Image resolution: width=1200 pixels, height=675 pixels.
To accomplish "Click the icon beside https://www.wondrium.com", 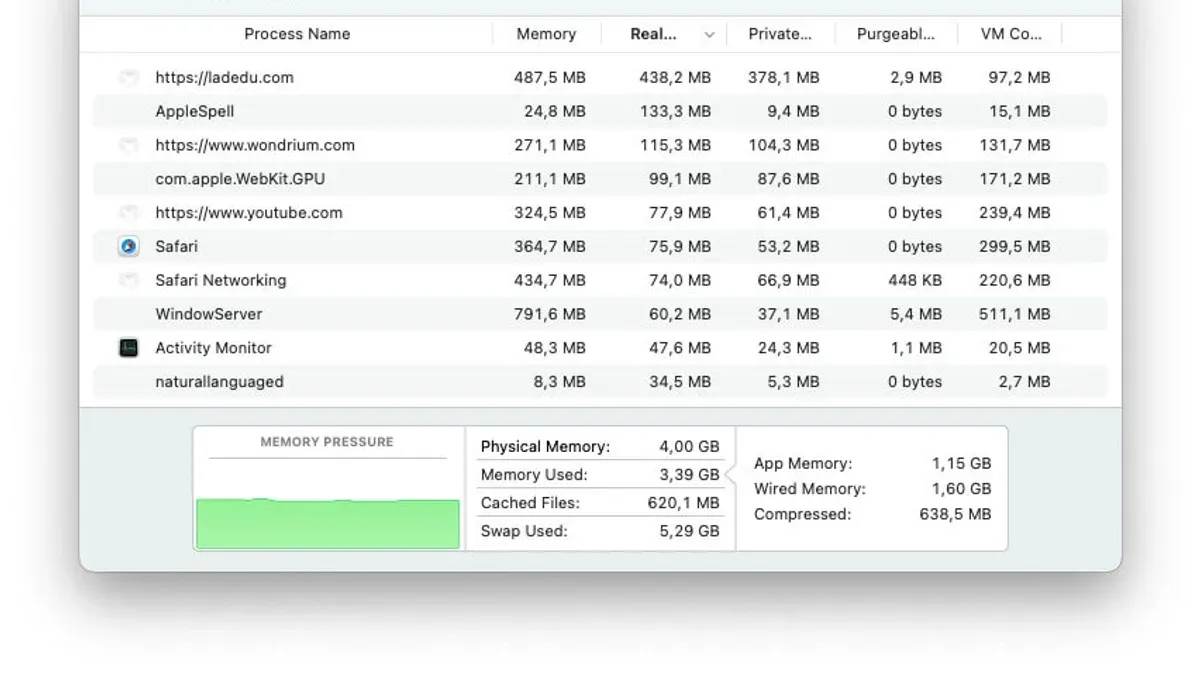I will (x=129, y=145).
